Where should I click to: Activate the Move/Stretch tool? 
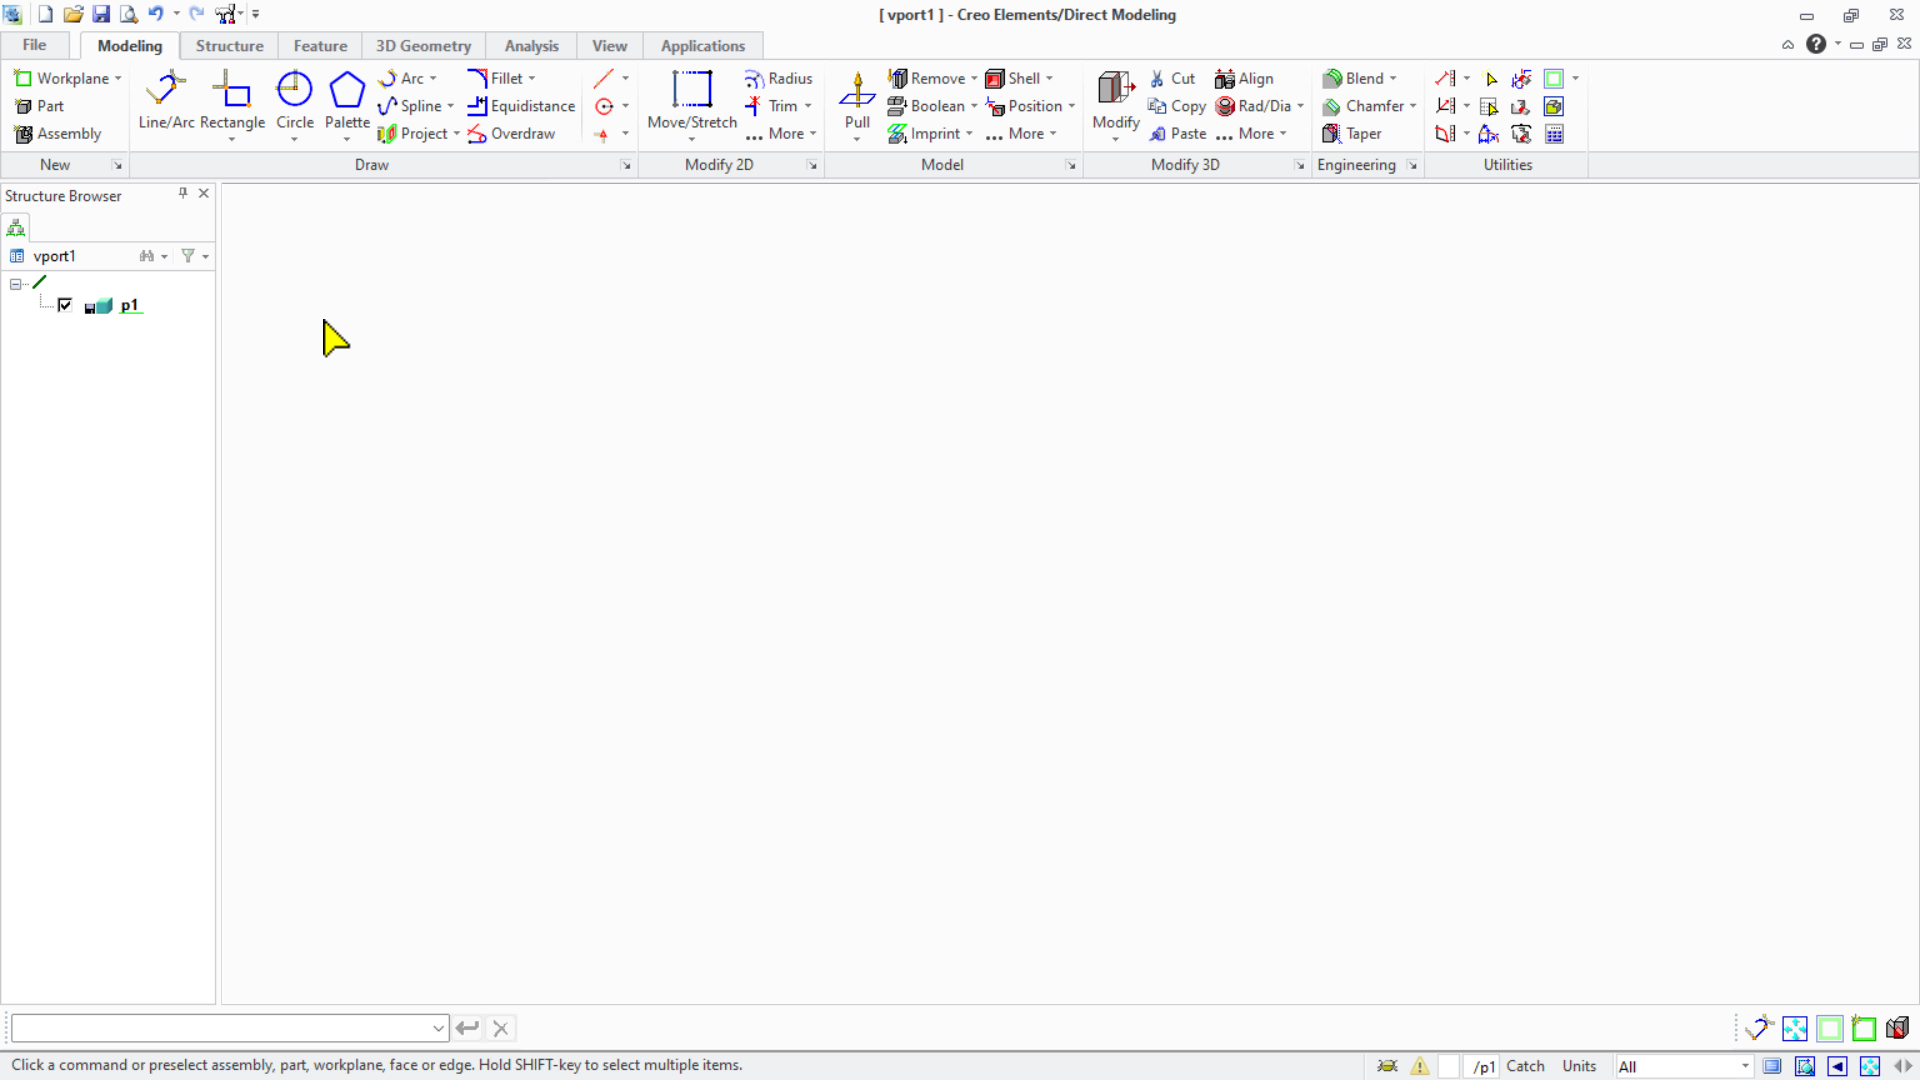(692, 100)
